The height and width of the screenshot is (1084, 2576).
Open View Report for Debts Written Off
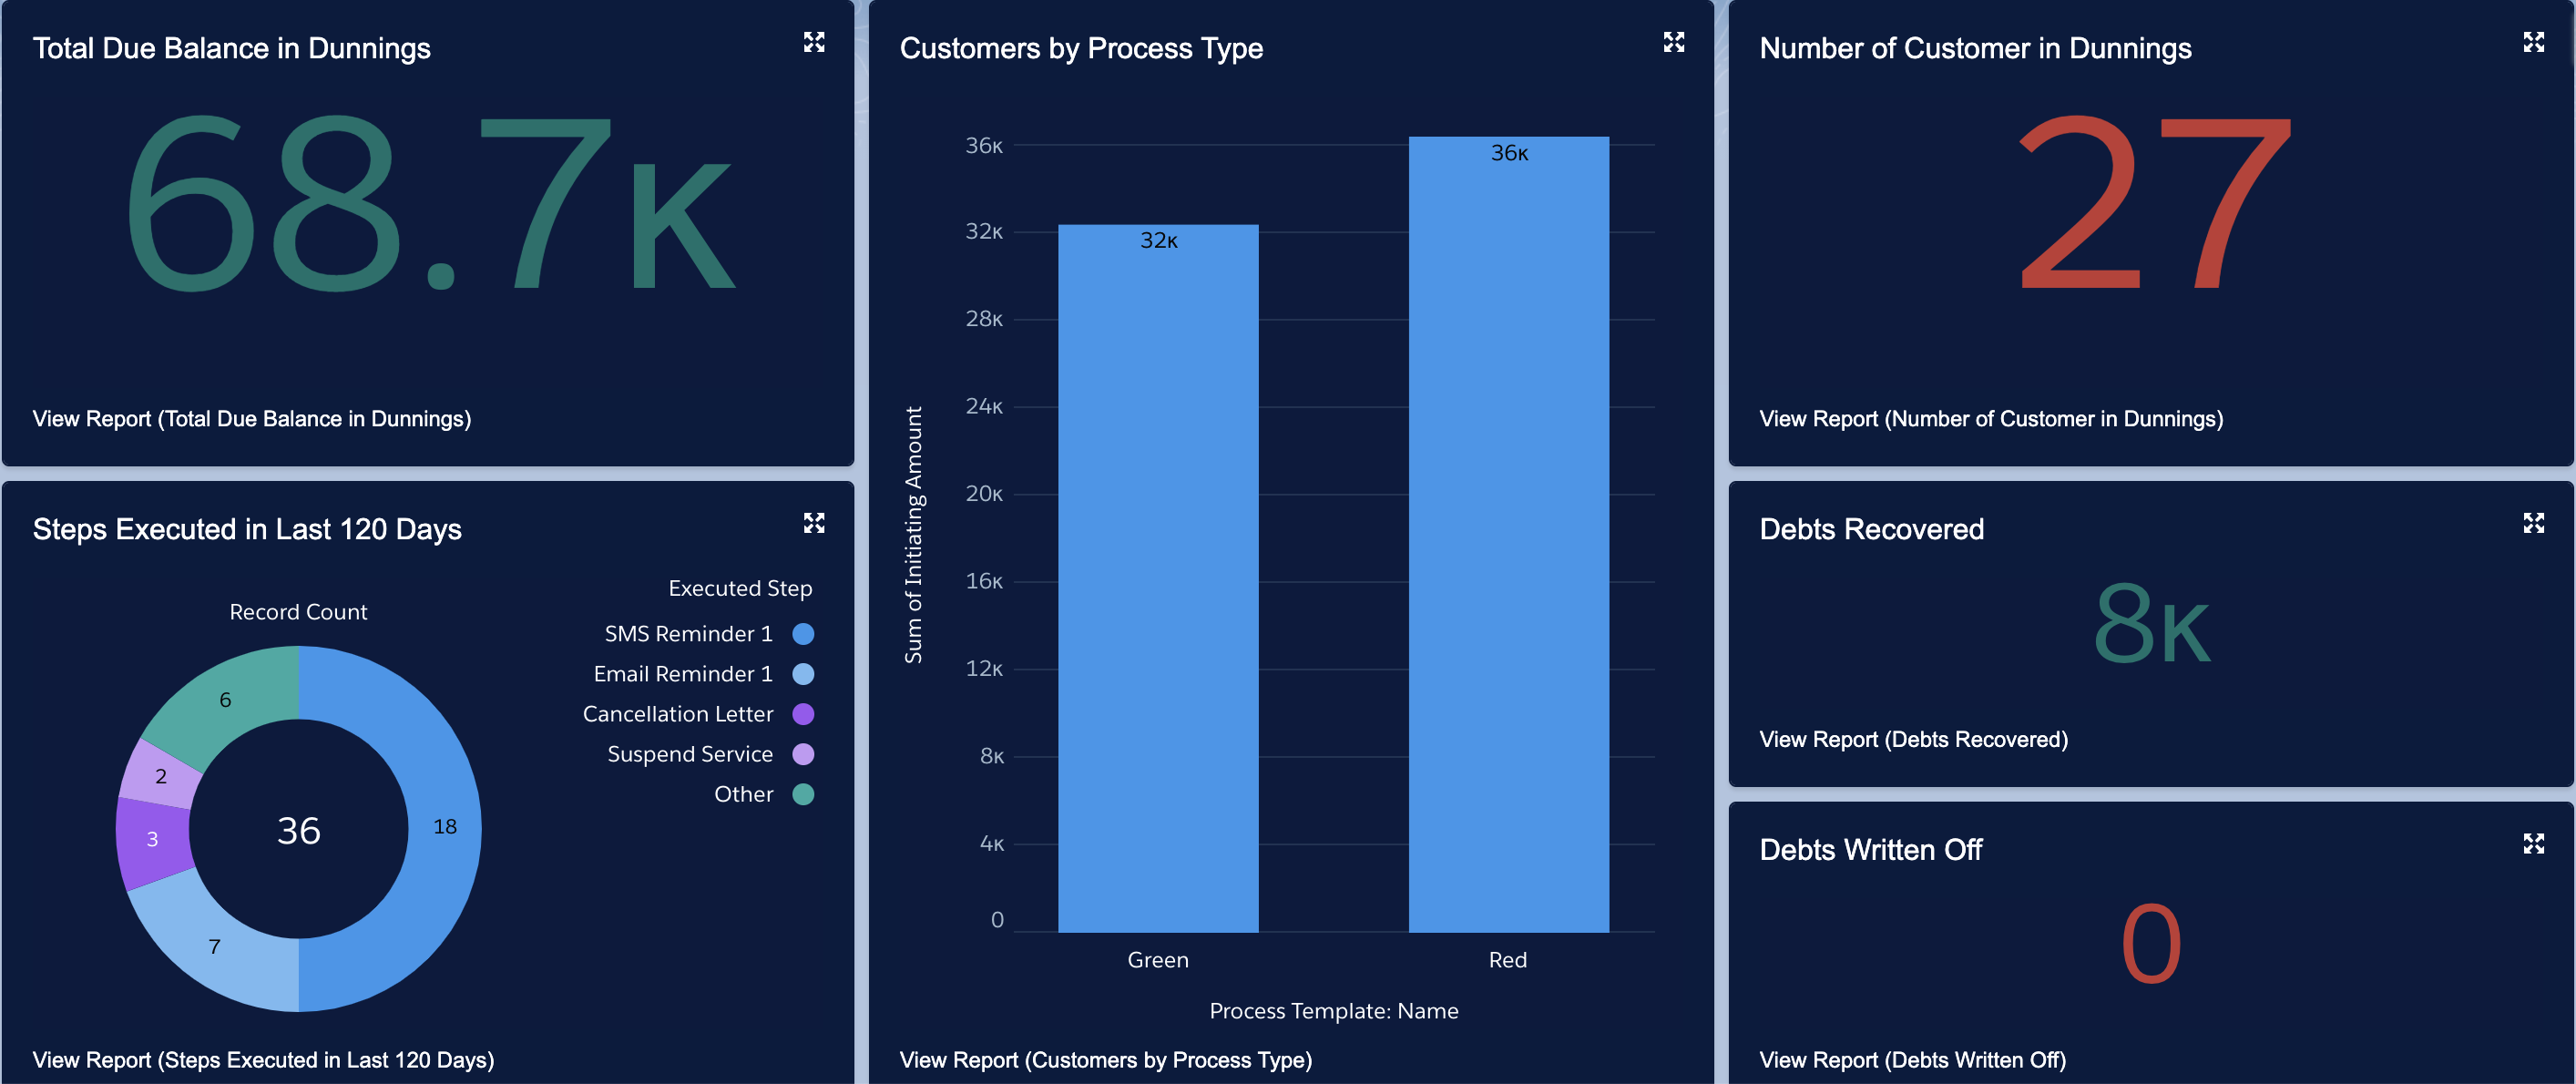(x=1913, y=1059)
